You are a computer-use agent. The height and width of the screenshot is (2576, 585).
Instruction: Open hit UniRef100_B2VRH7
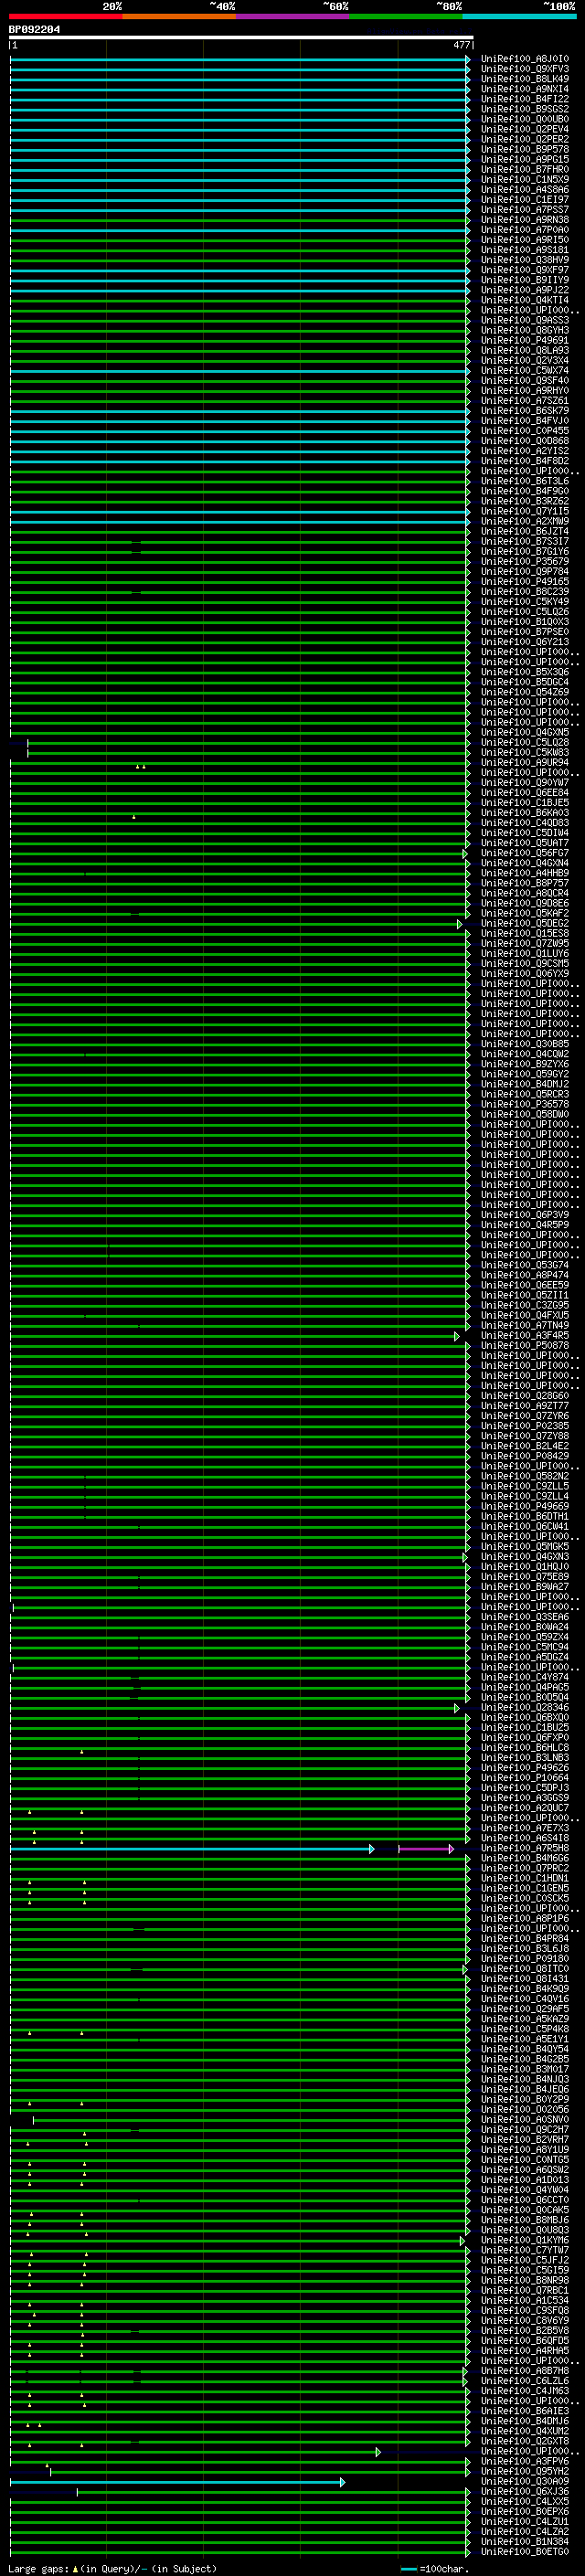[x=525, y=2140]
